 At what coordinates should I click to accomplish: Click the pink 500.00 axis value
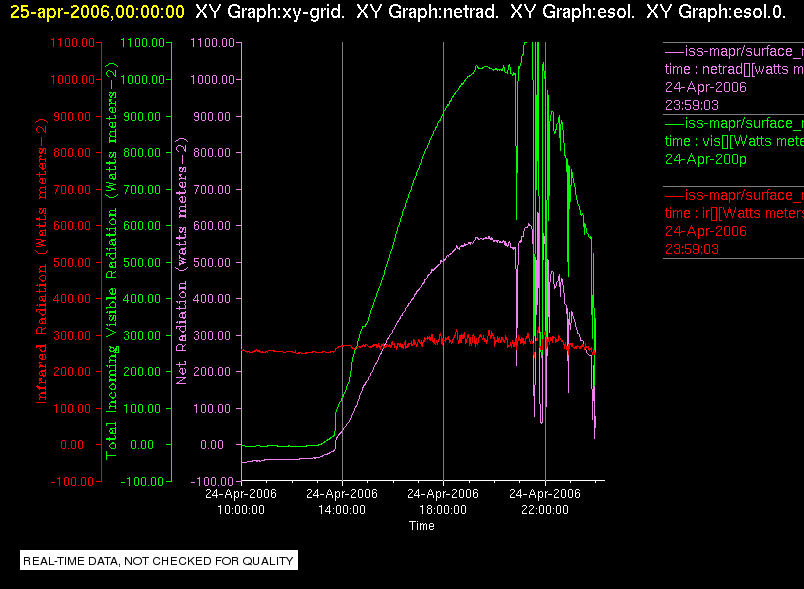212,262
